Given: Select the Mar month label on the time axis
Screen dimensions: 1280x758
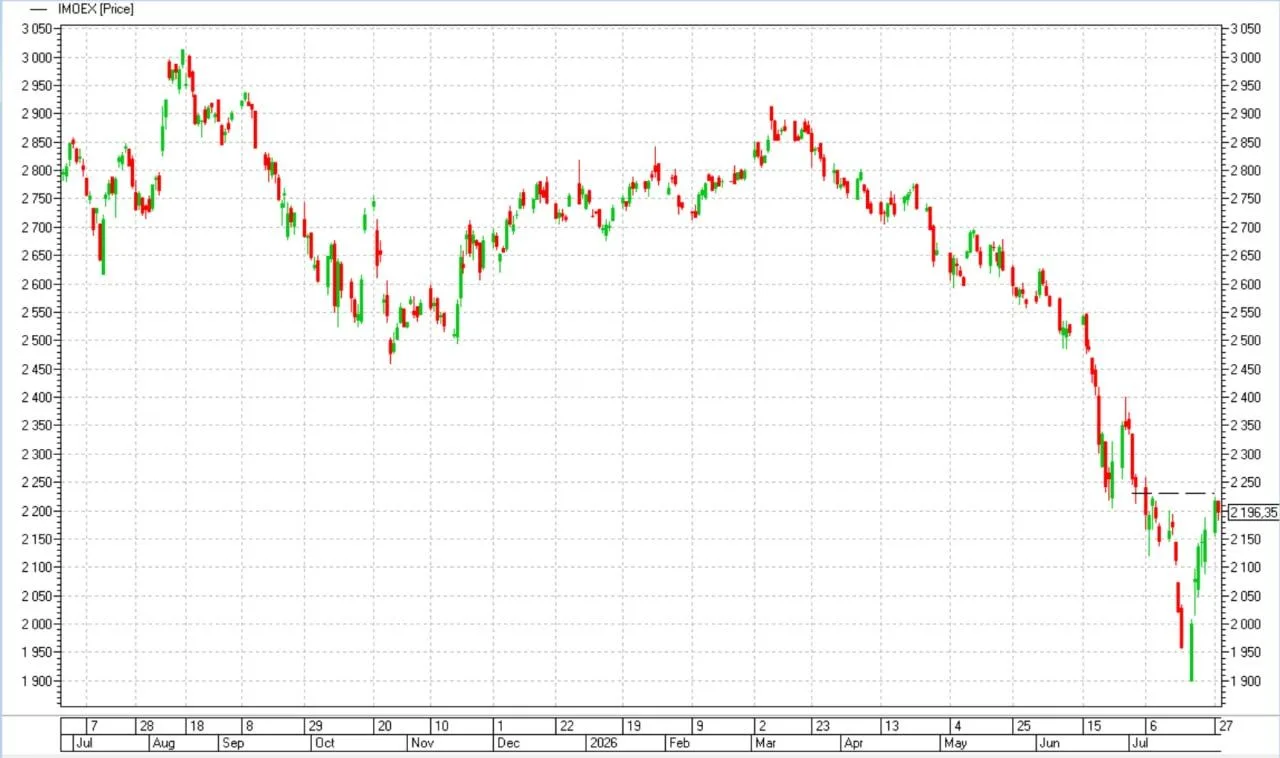Looking at the screenshot, I should [x=766, y=744].
